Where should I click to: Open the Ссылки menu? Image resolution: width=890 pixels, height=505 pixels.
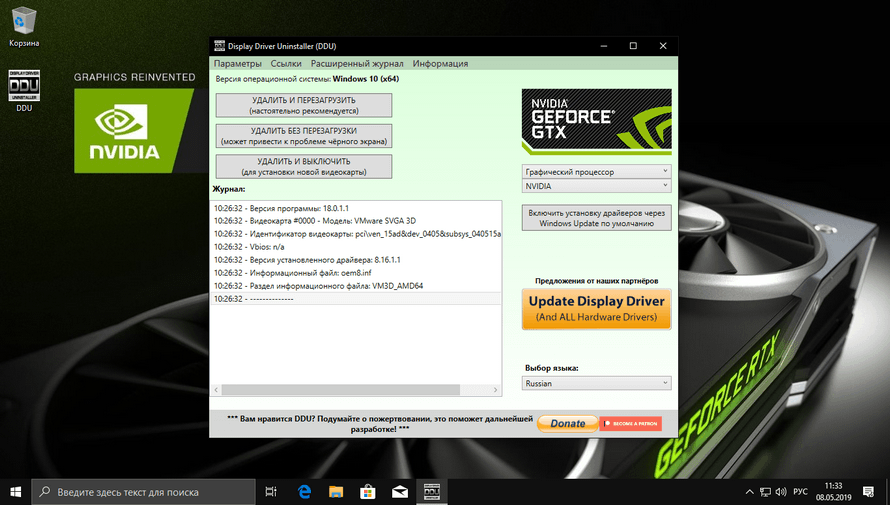(286, 64)
